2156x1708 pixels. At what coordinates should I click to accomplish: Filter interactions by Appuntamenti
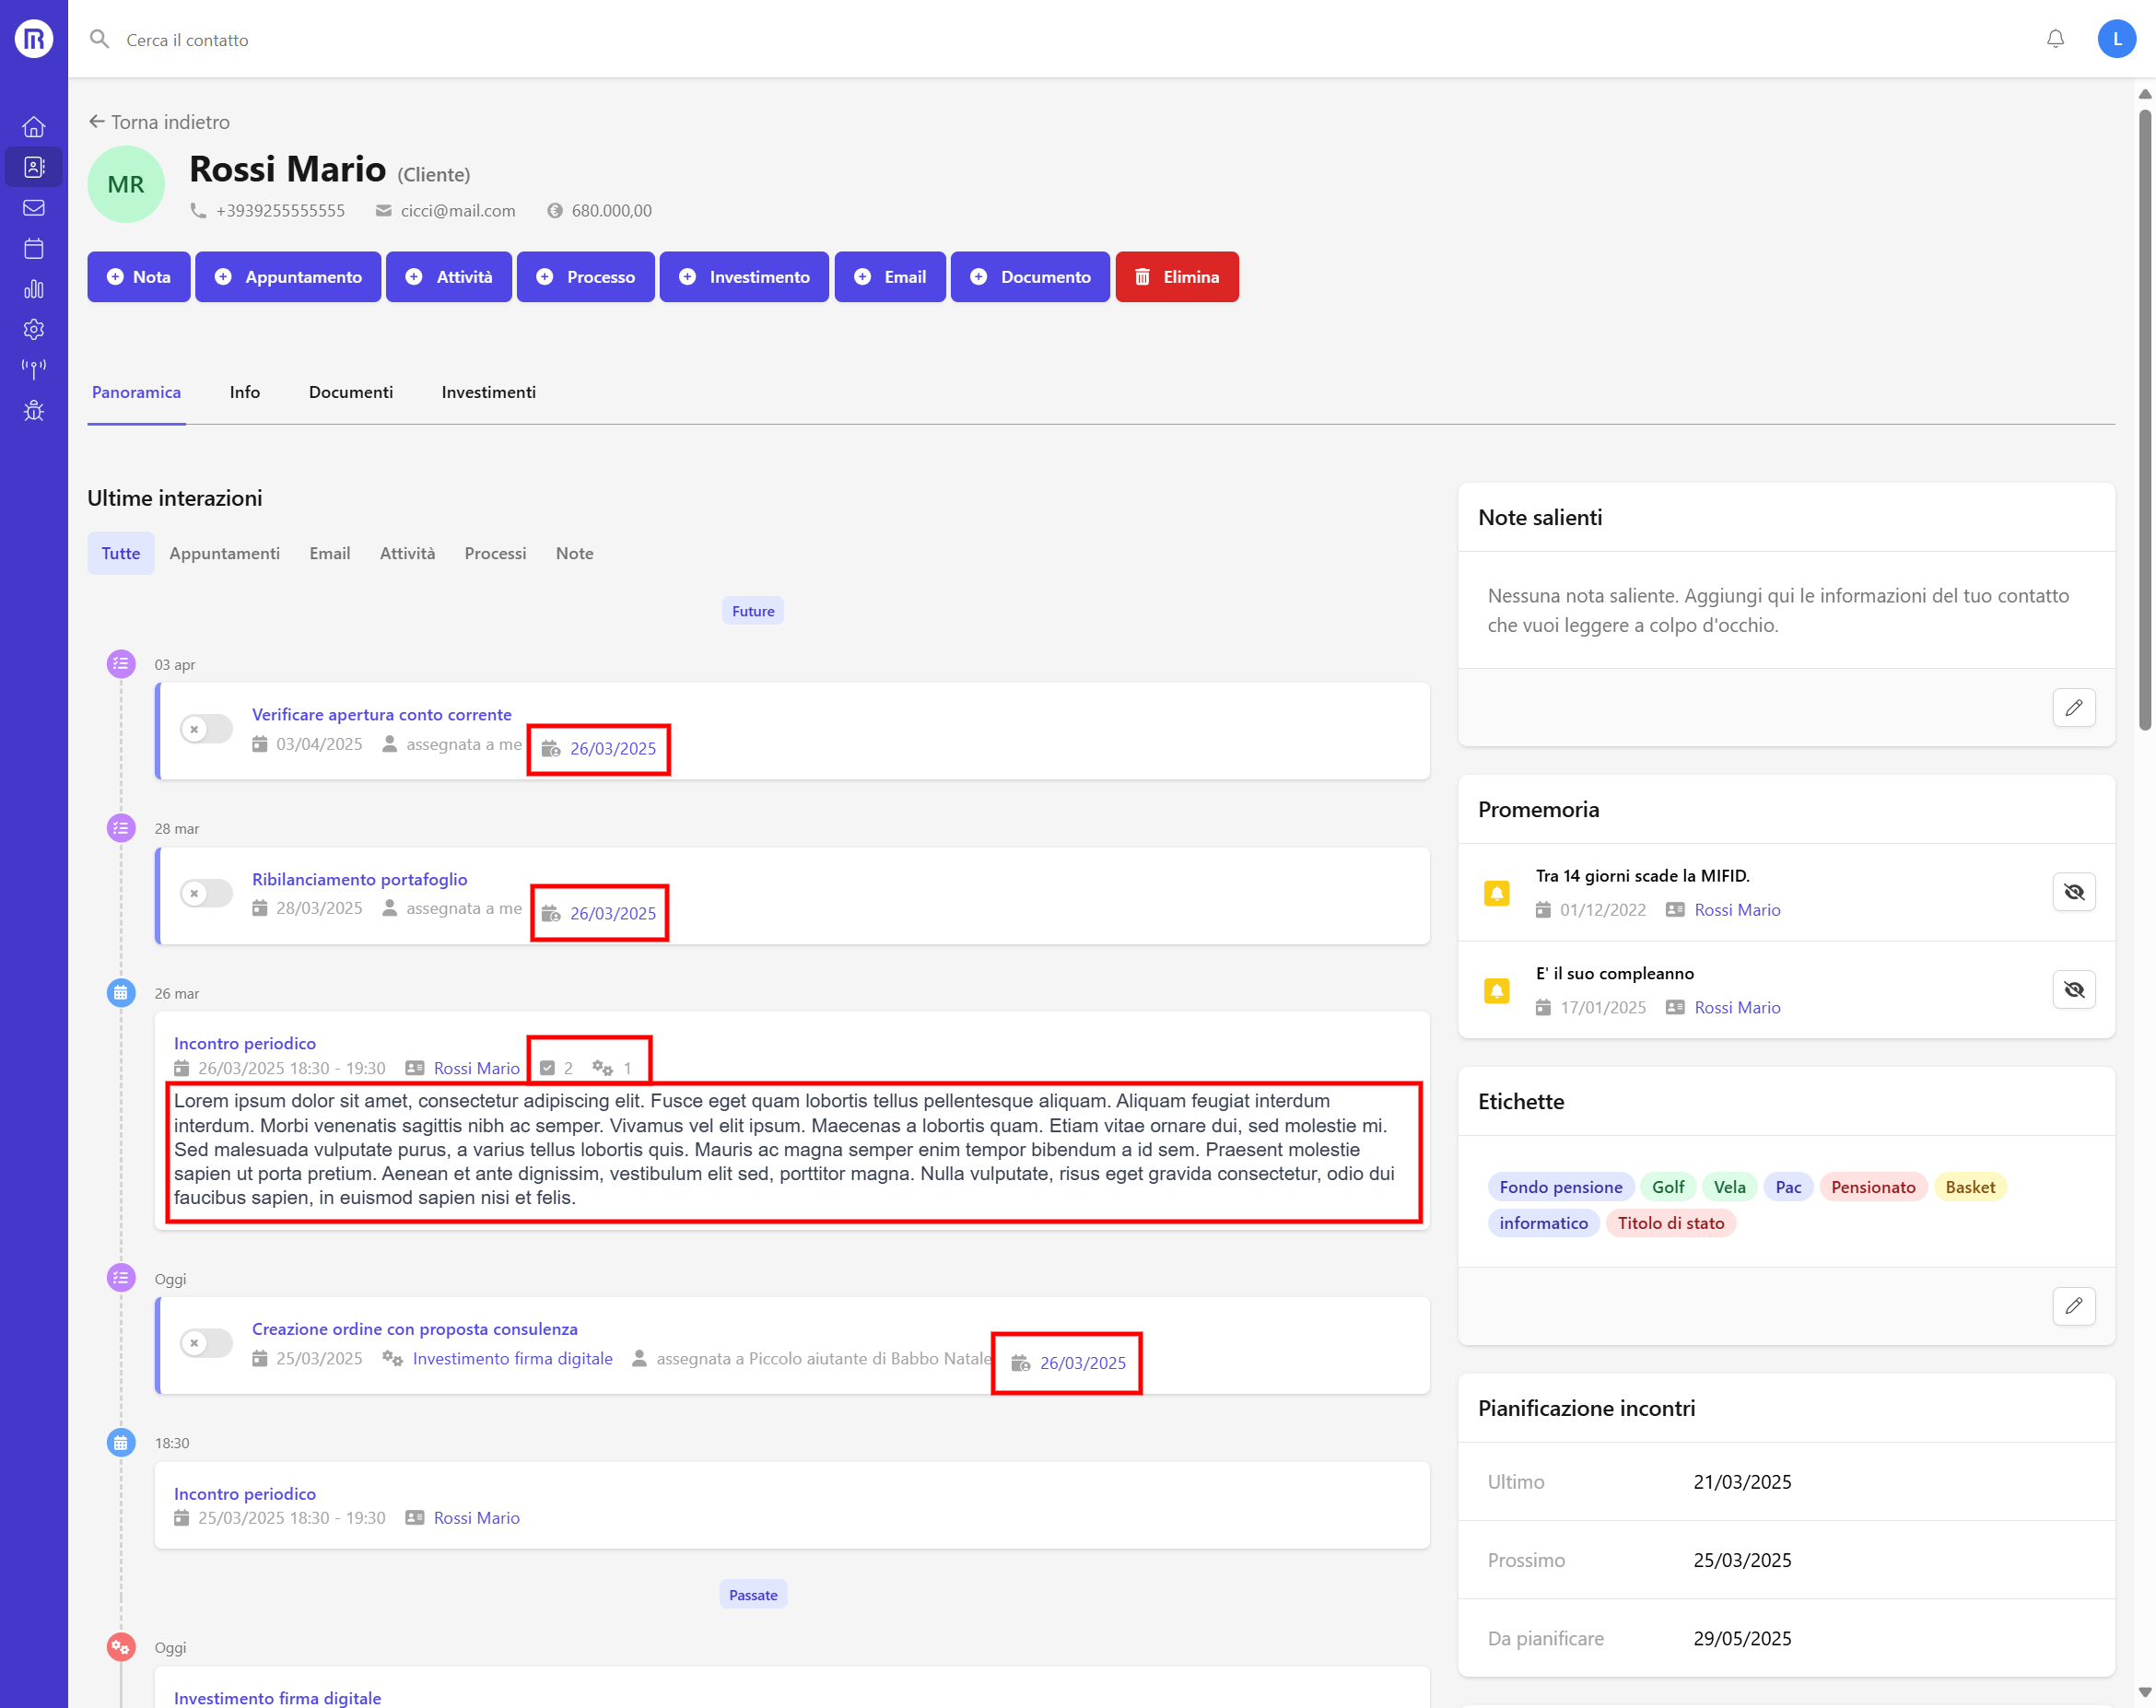click(224, 553)
